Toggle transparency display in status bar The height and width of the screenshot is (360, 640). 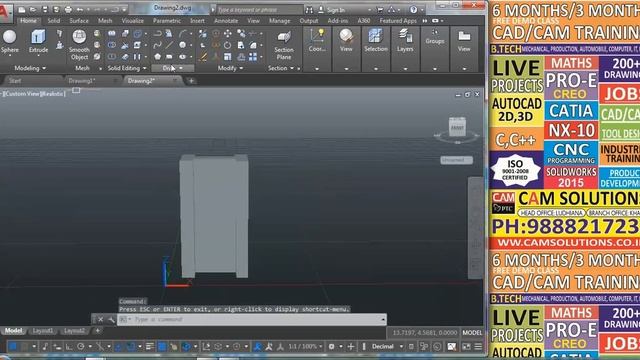162,347
